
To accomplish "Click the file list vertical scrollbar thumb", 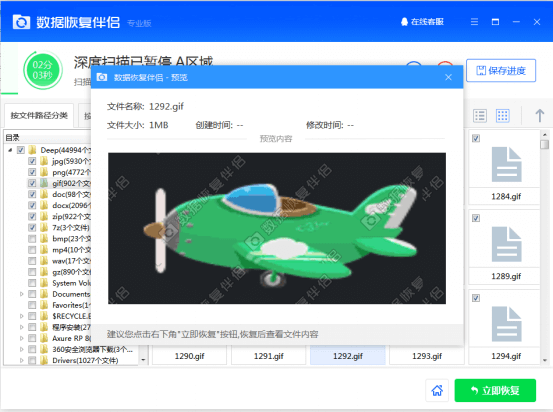I will pos(545,144).
